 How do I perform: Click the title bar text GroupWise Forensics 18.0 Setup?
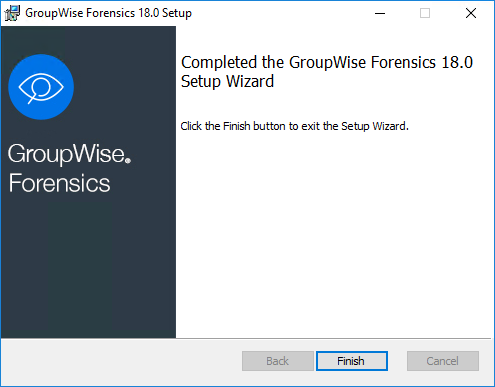[x=109, y=13]
